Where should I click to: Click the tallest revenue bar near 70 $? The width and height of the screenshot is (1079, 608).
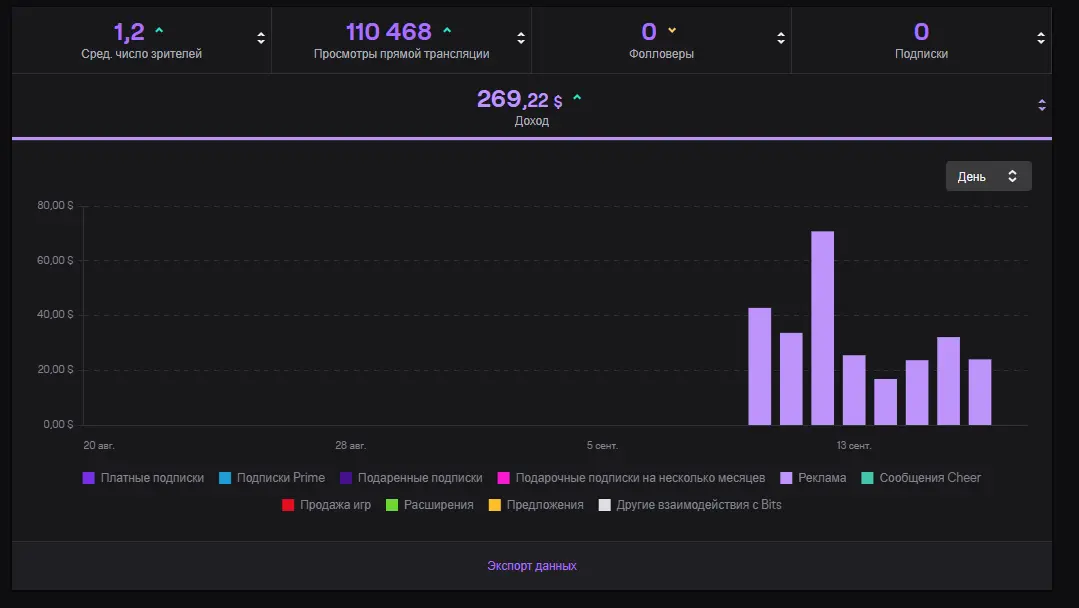pos(822,328)
